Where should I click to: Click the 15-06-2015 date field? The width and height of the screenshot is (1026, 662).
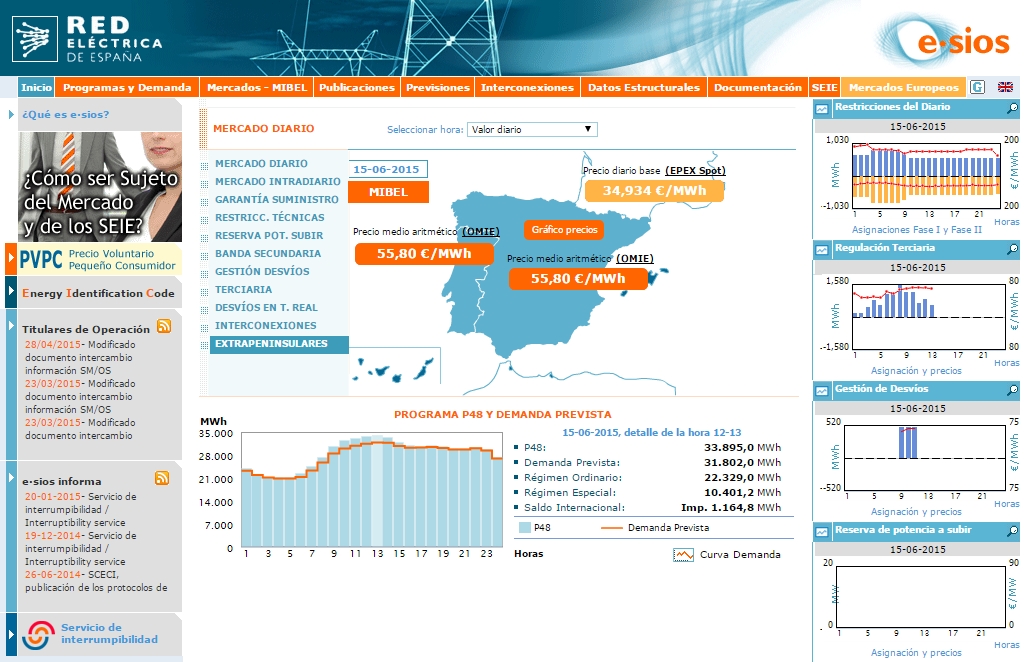[x=387, y=169]
